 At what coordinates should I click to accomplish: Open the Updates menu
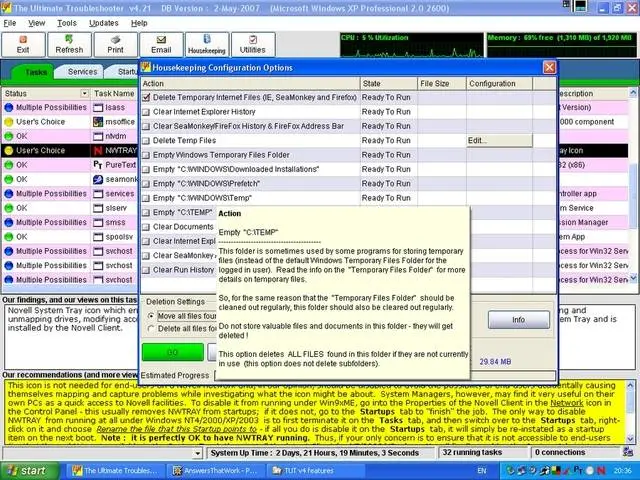[104, 23]
